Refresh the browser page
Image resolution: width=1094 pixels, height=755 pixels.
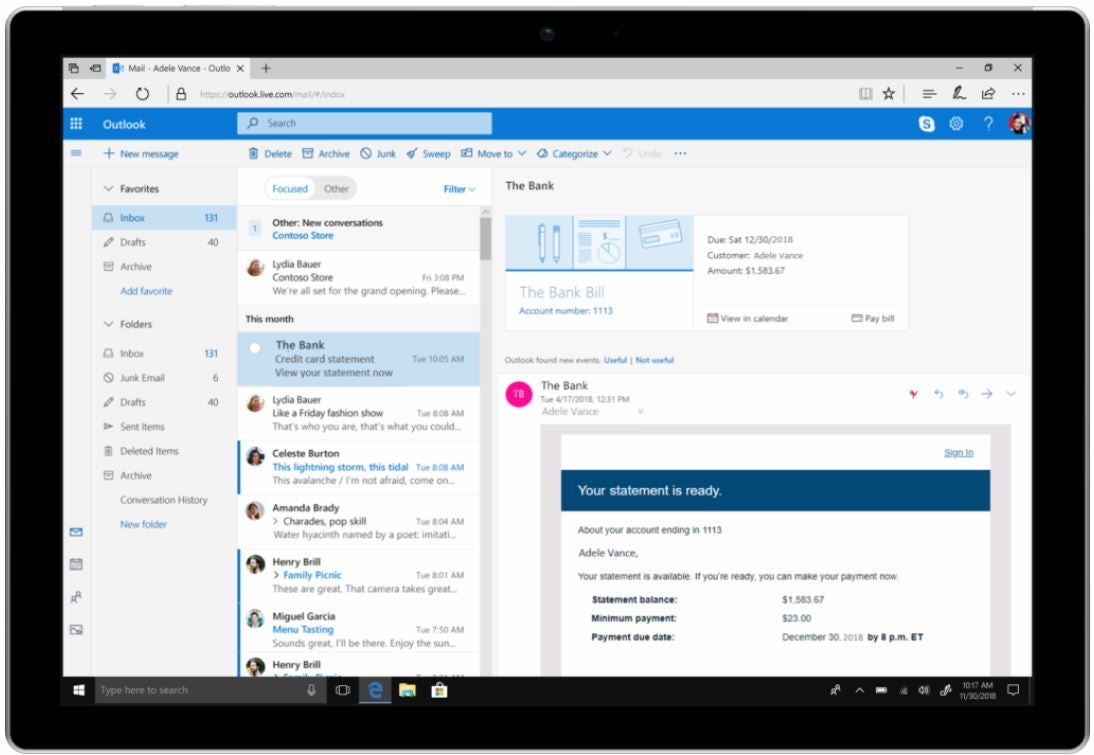(142, 94)
